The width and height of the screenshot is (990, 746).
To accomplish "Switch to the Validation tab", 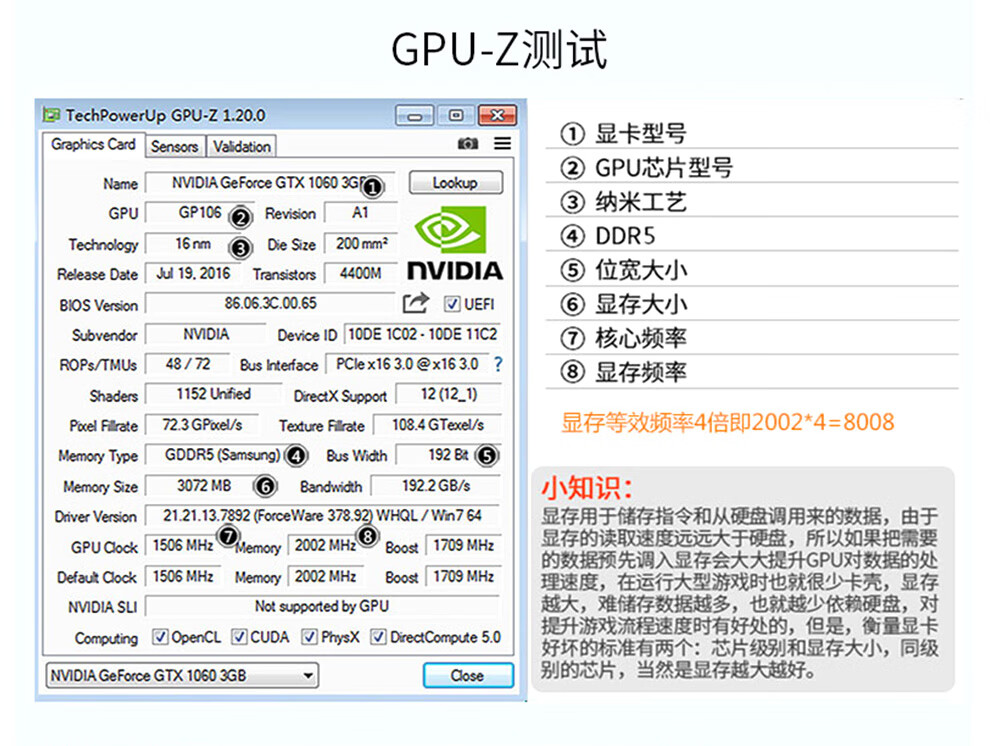I will [x=242, y=146].
